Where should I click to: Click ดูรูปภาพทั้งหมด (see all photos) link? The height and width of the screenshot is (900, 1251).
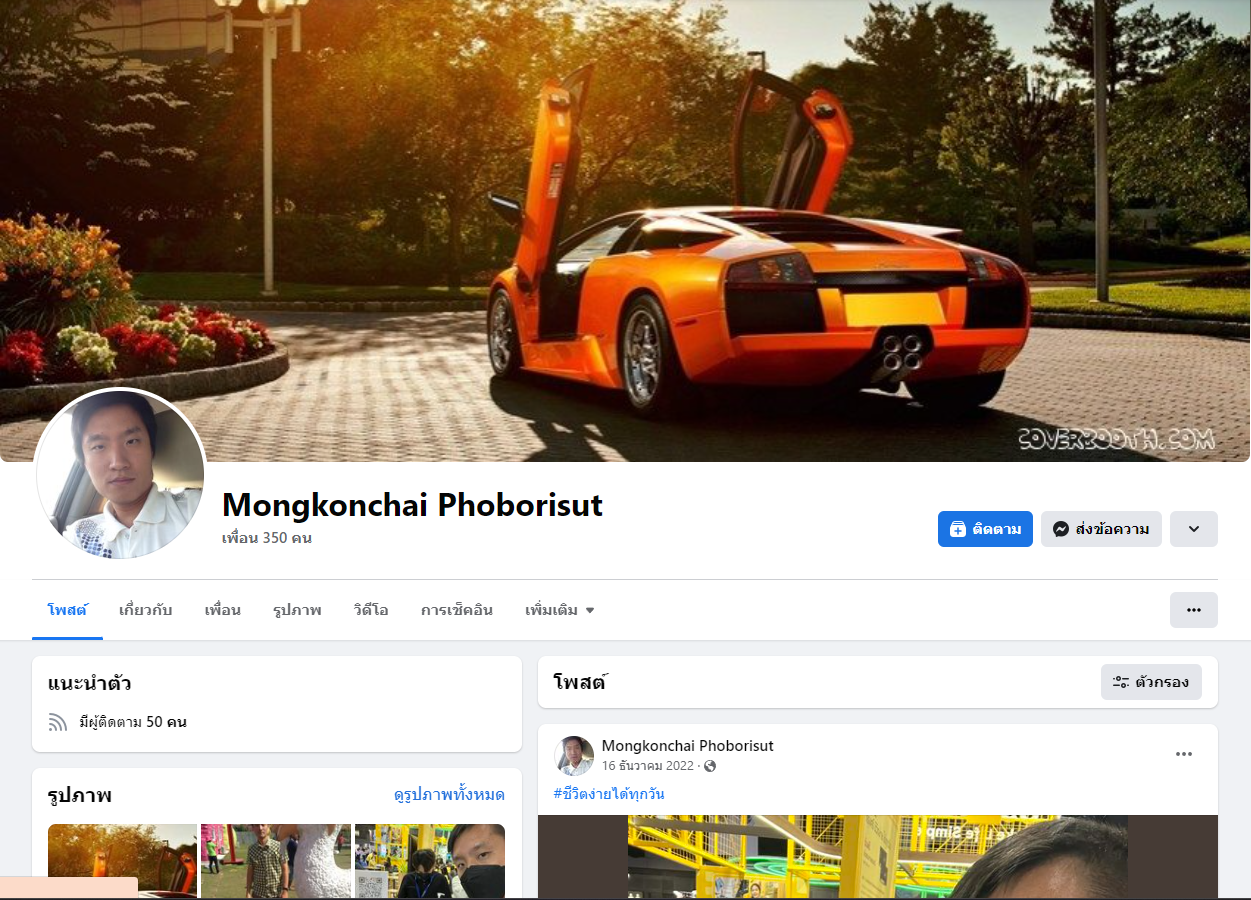[x=449, y=795]
